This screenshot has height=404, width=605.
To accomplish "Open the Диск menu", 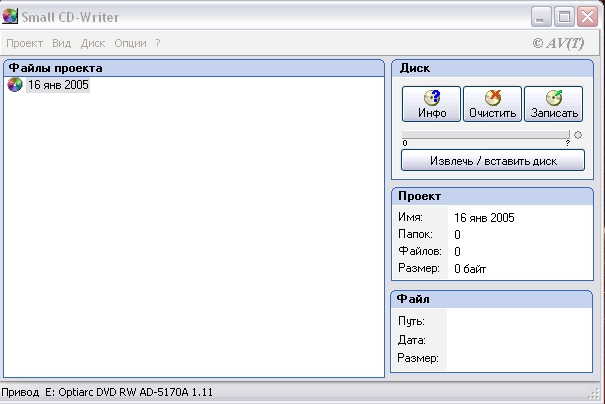I will (x=93, y=43).
